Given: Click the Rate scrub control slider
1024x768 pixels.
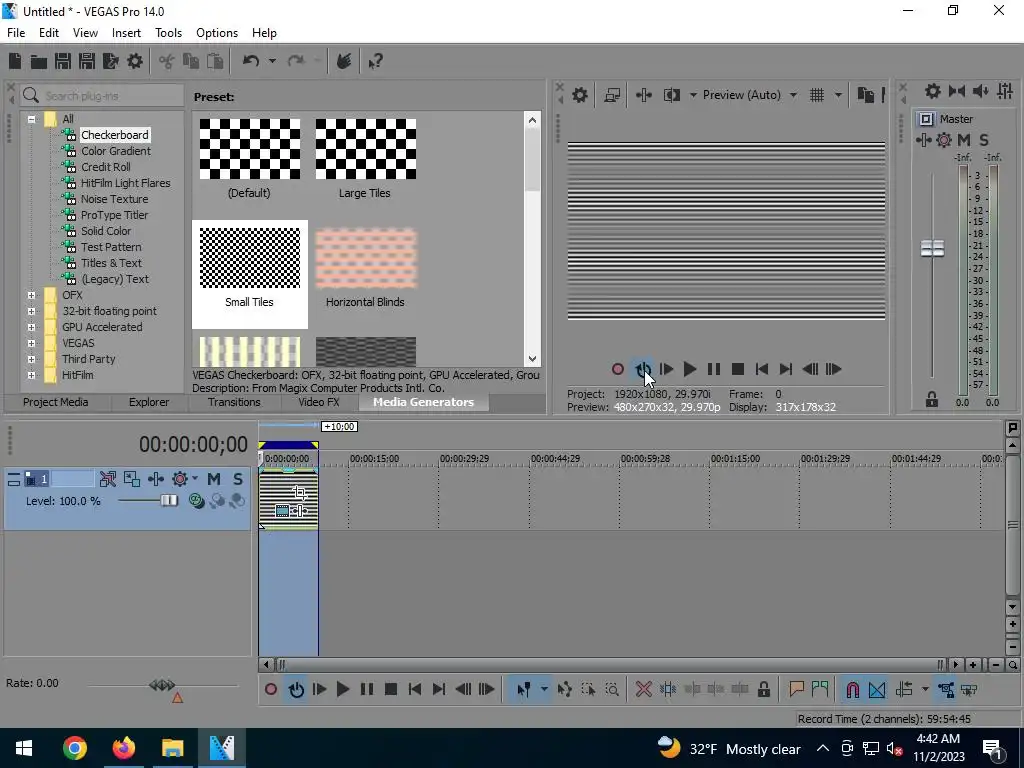Looking at the screenshot, I should click(162, 684).
